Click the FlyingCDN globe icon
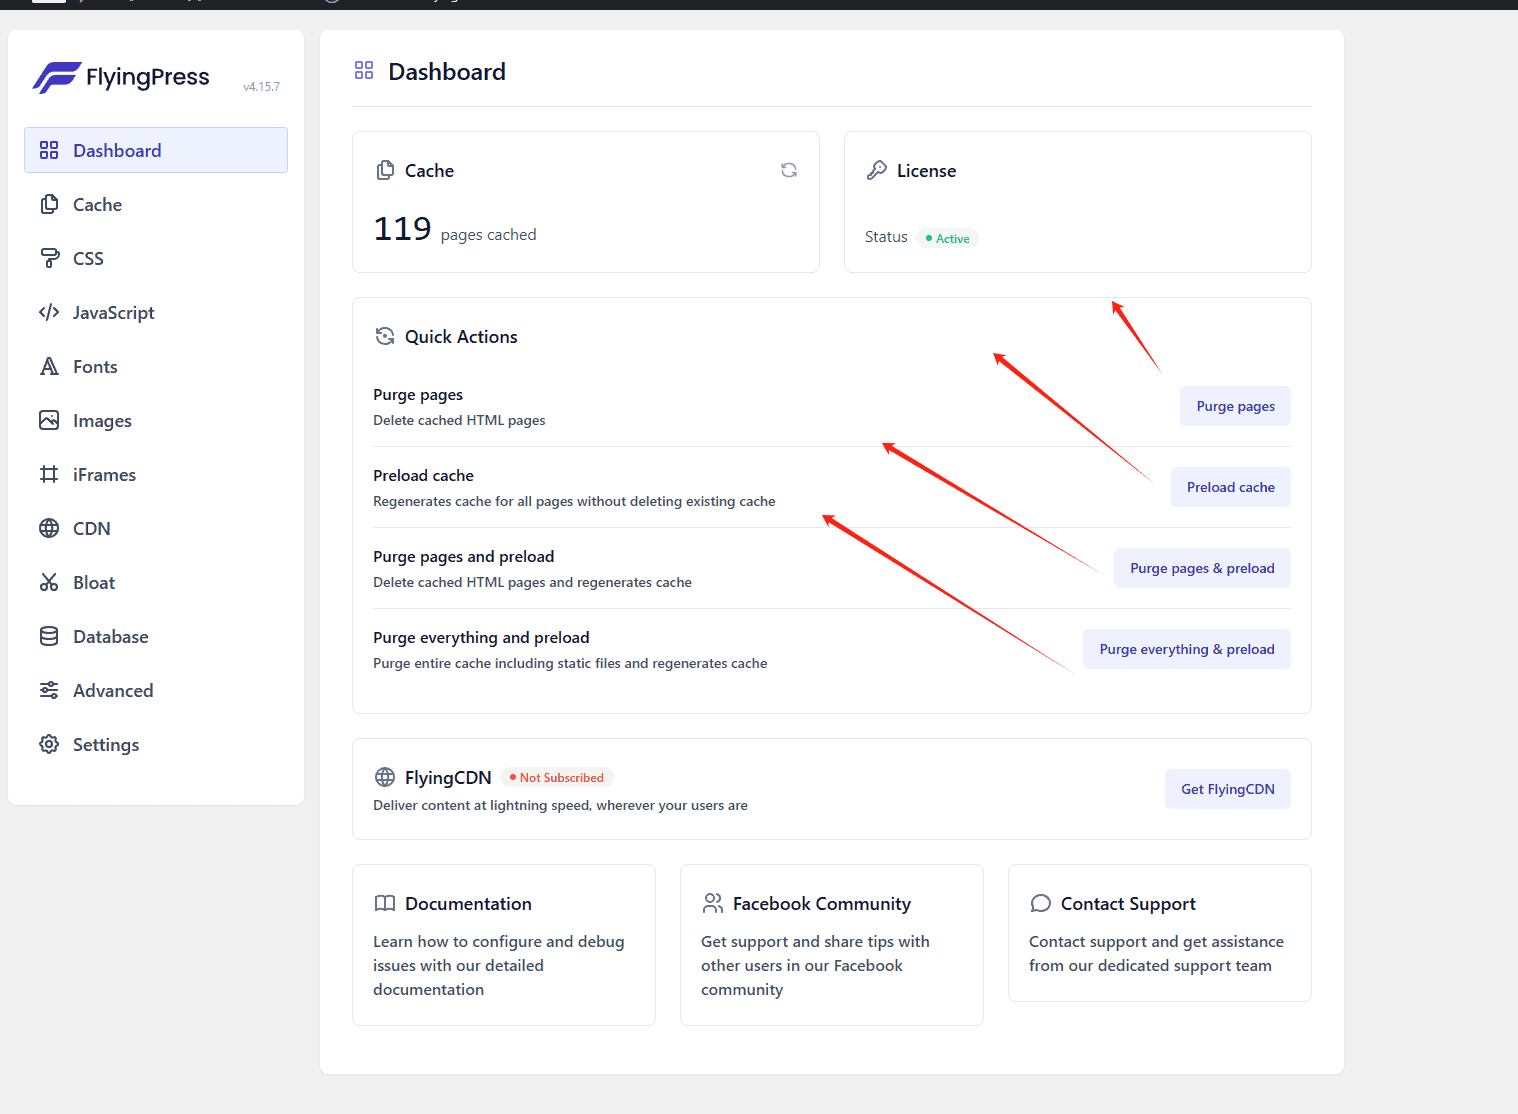Viewport: 1518px width, 1114px height. click(x=385, y=777)
